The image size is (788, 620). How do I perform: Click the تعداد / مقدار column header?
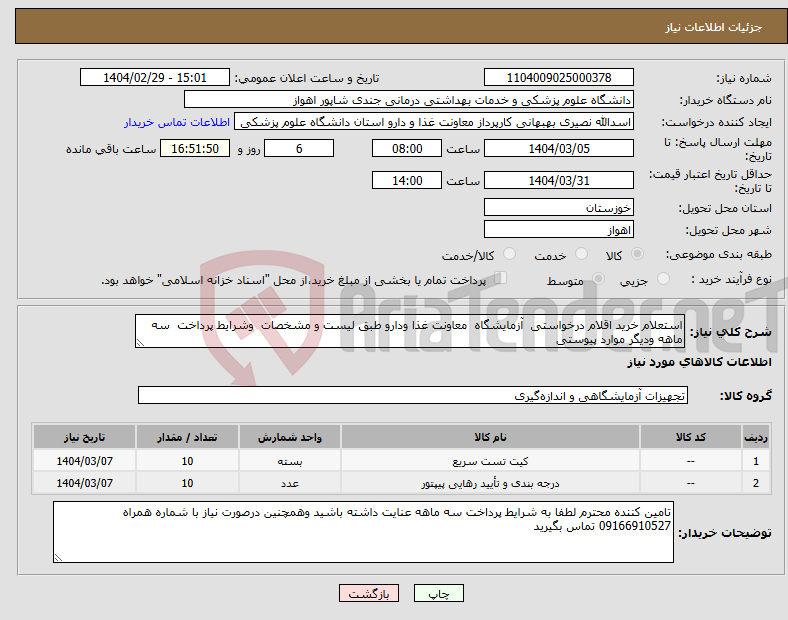(x=187, y=437)
